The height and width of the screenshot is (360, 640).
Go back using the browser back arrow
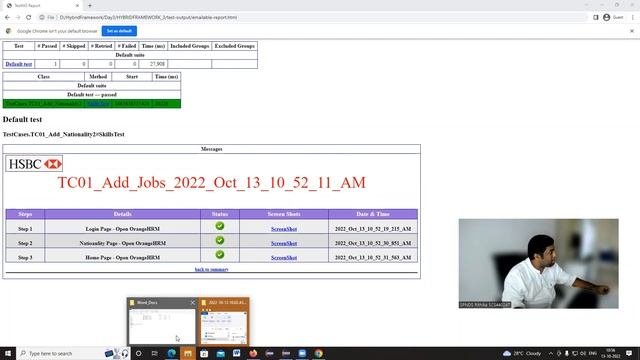click(x=7, y=18)
